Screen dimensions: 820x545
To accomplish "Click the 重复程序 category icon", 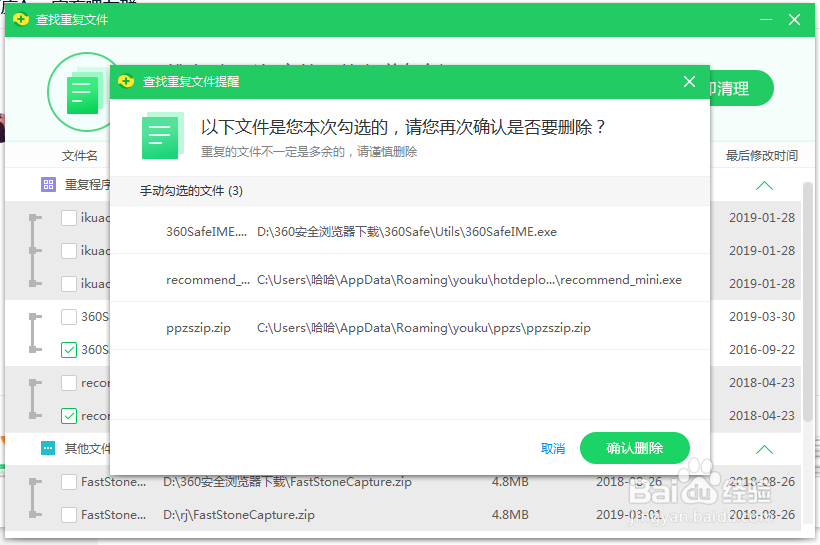I will coord(49,184).
